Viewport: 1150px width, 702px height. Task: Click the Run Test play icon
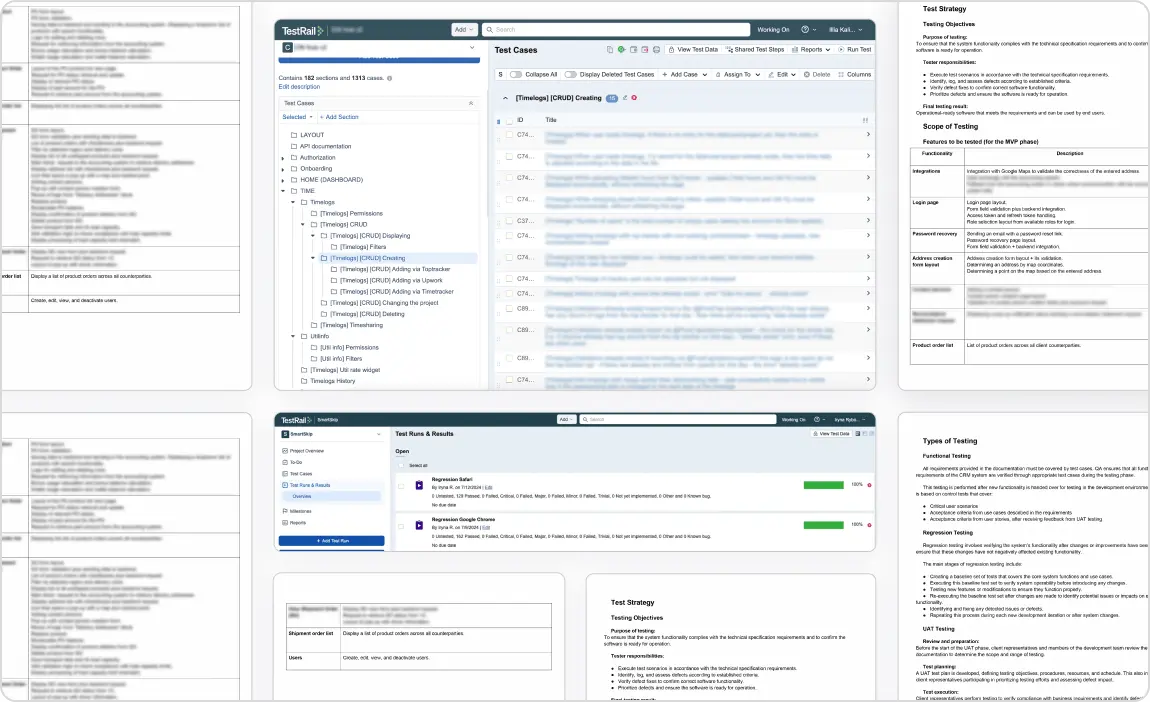tap(841, 51)
